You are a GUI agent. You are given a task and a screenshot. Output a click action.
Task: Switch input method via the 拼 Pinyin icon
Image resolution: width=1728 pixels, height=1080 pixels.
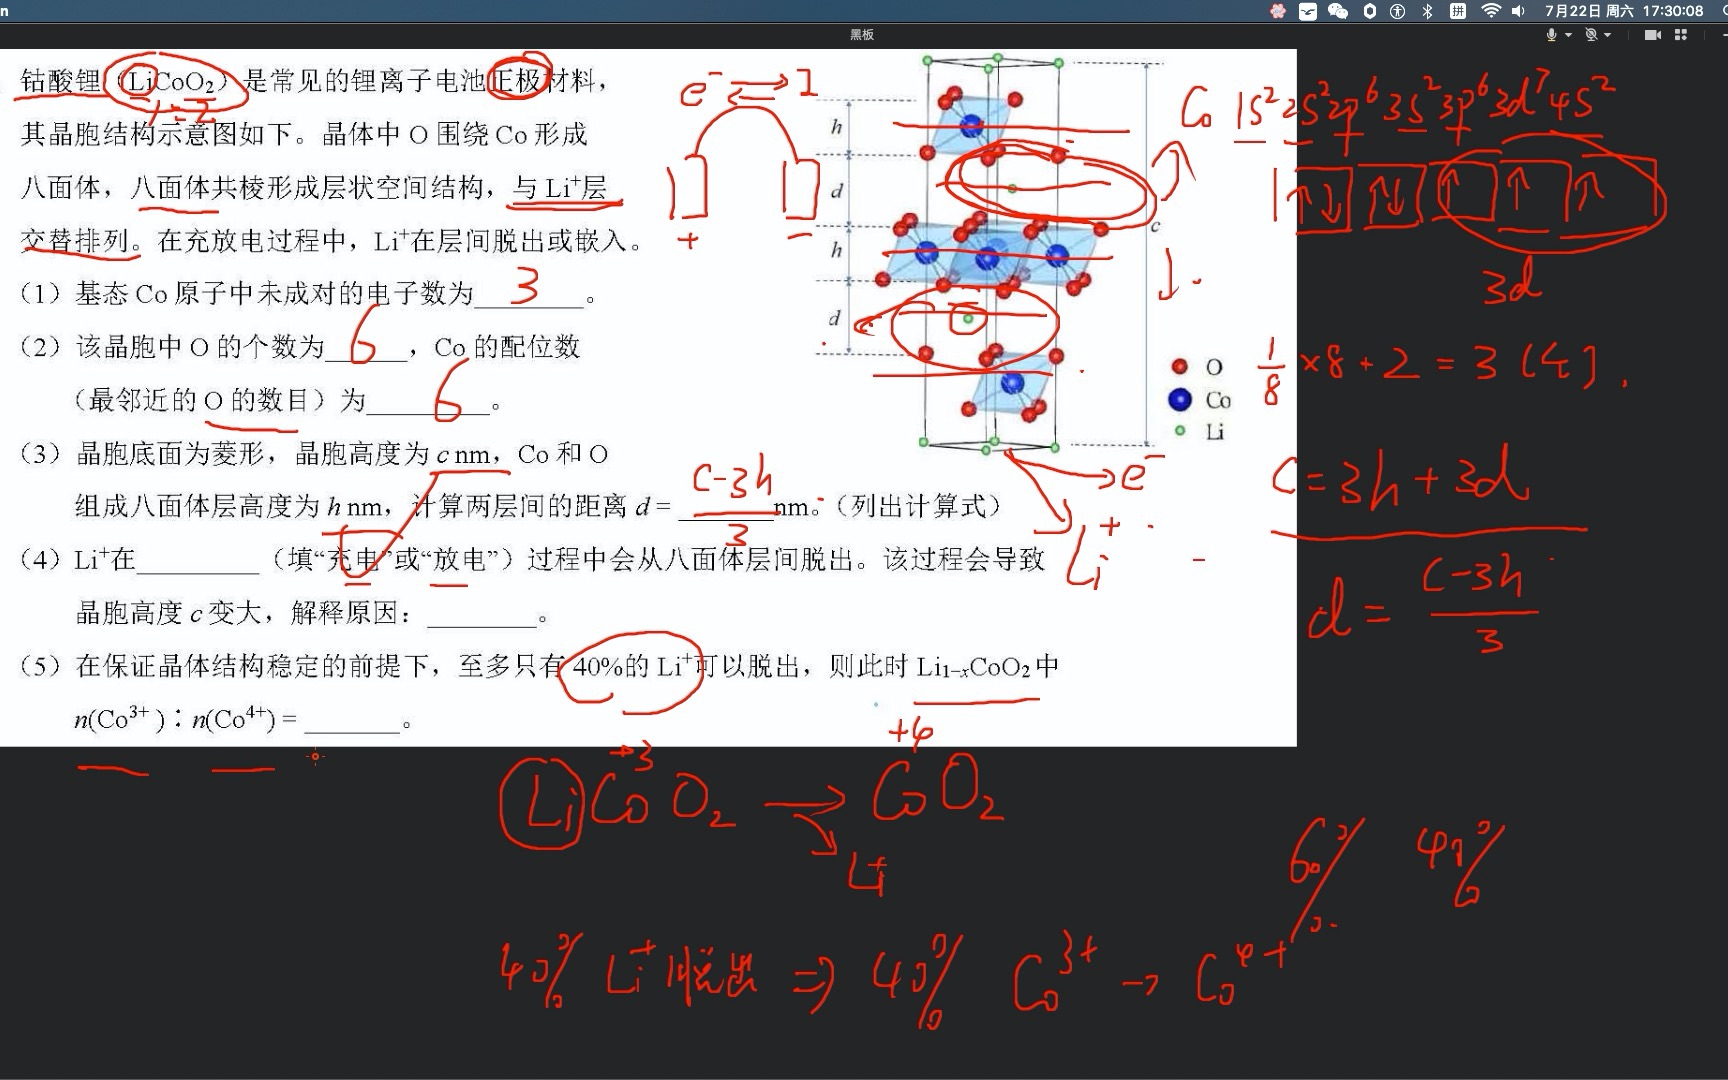click(x=1458, y=11)
